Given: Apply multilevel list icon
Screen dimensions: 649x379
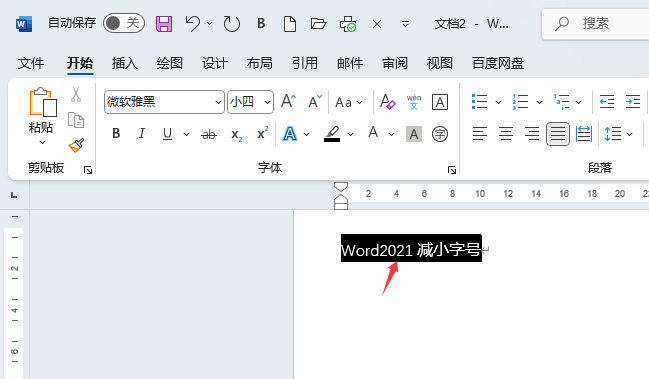Looking at the screenshot, I should pos(561,102).
